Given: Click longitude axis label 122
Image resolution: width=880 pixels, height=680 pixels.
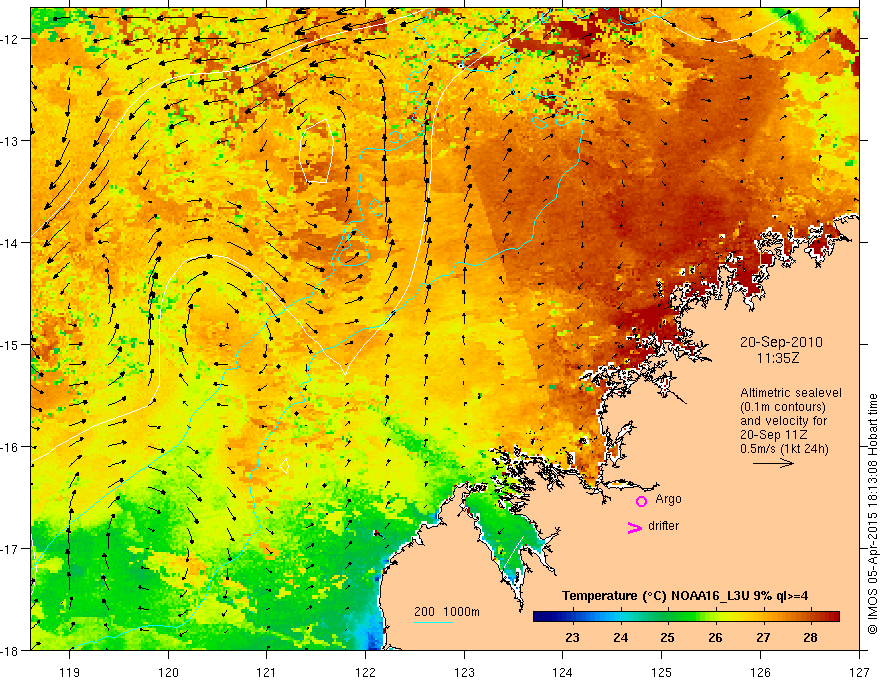Looking at the screenshot, I should click(x=365, y=672).
